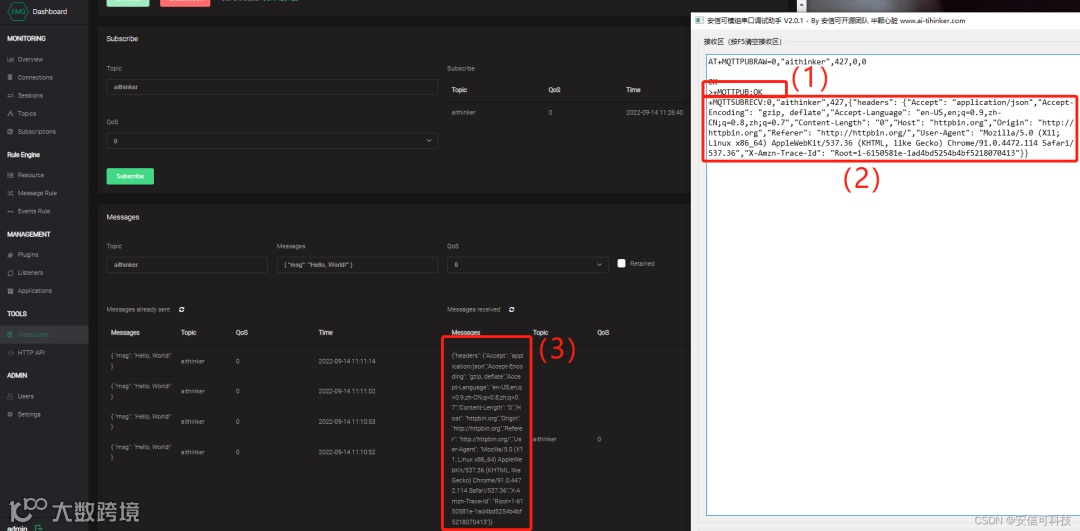This screenshot has height=531, width=1080.
Task: Click the green Subscribe button
Action: click(x=130, y=176)
